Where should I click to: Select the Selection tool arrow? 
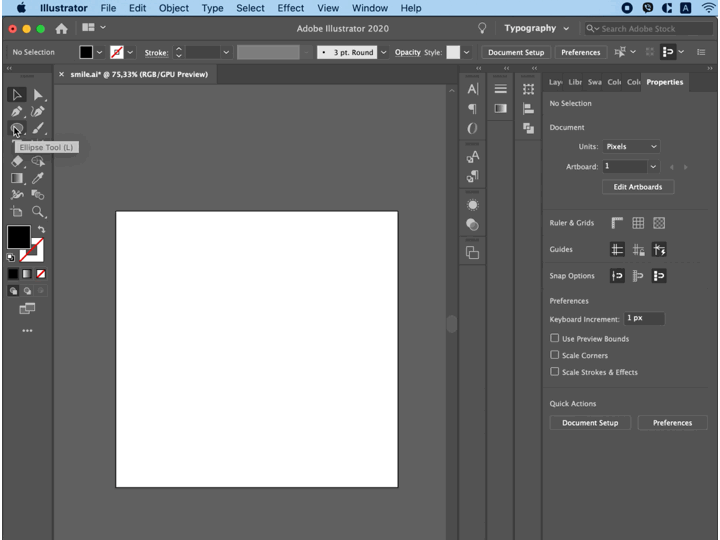17,95
